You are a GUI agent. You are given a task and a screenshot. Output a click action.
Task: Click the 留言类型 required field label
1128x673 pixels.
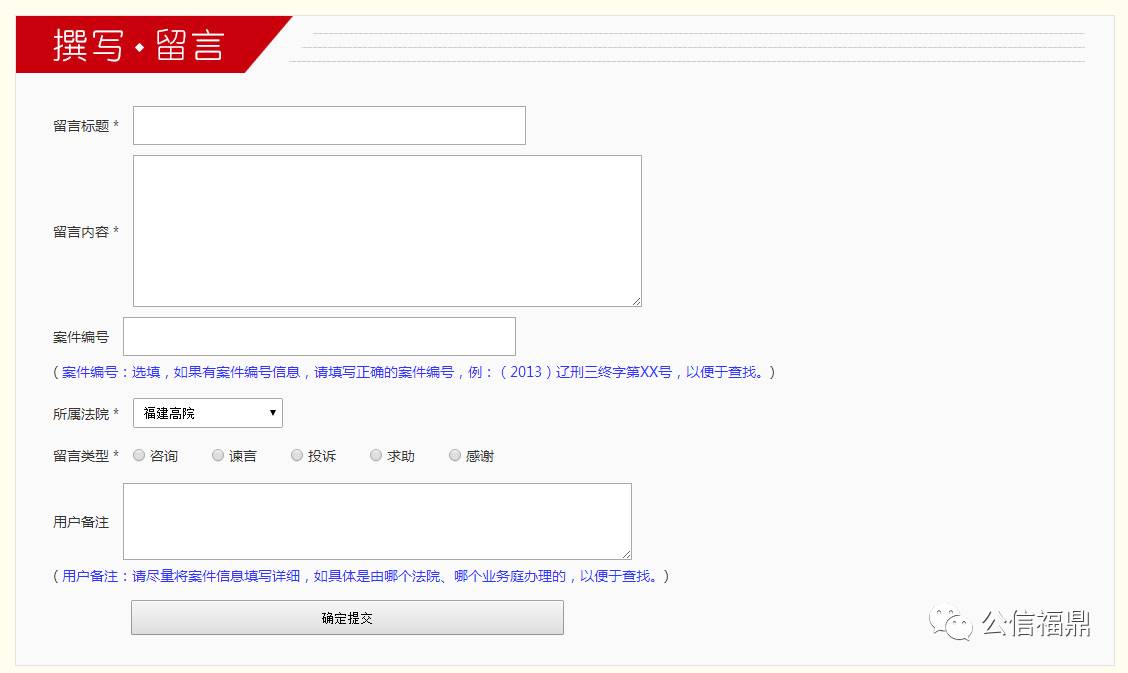click(x=81, y=455)
